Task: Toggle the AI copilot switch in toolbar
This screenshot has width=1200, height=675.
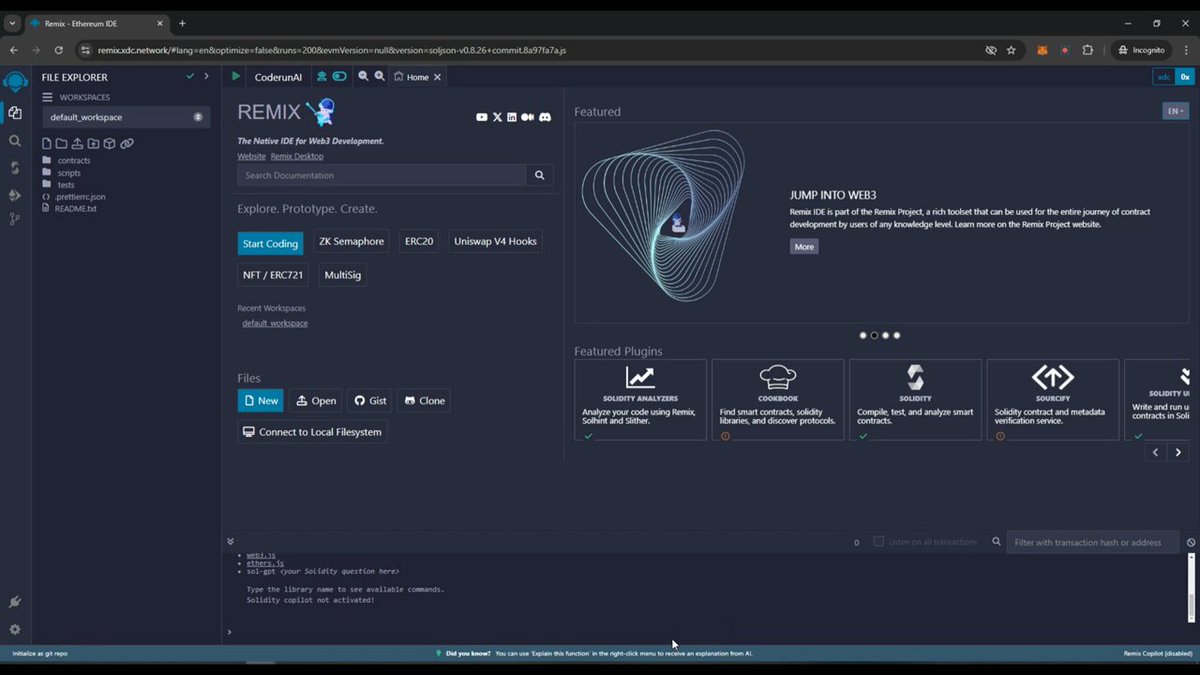Action: [x=340, y=76]
